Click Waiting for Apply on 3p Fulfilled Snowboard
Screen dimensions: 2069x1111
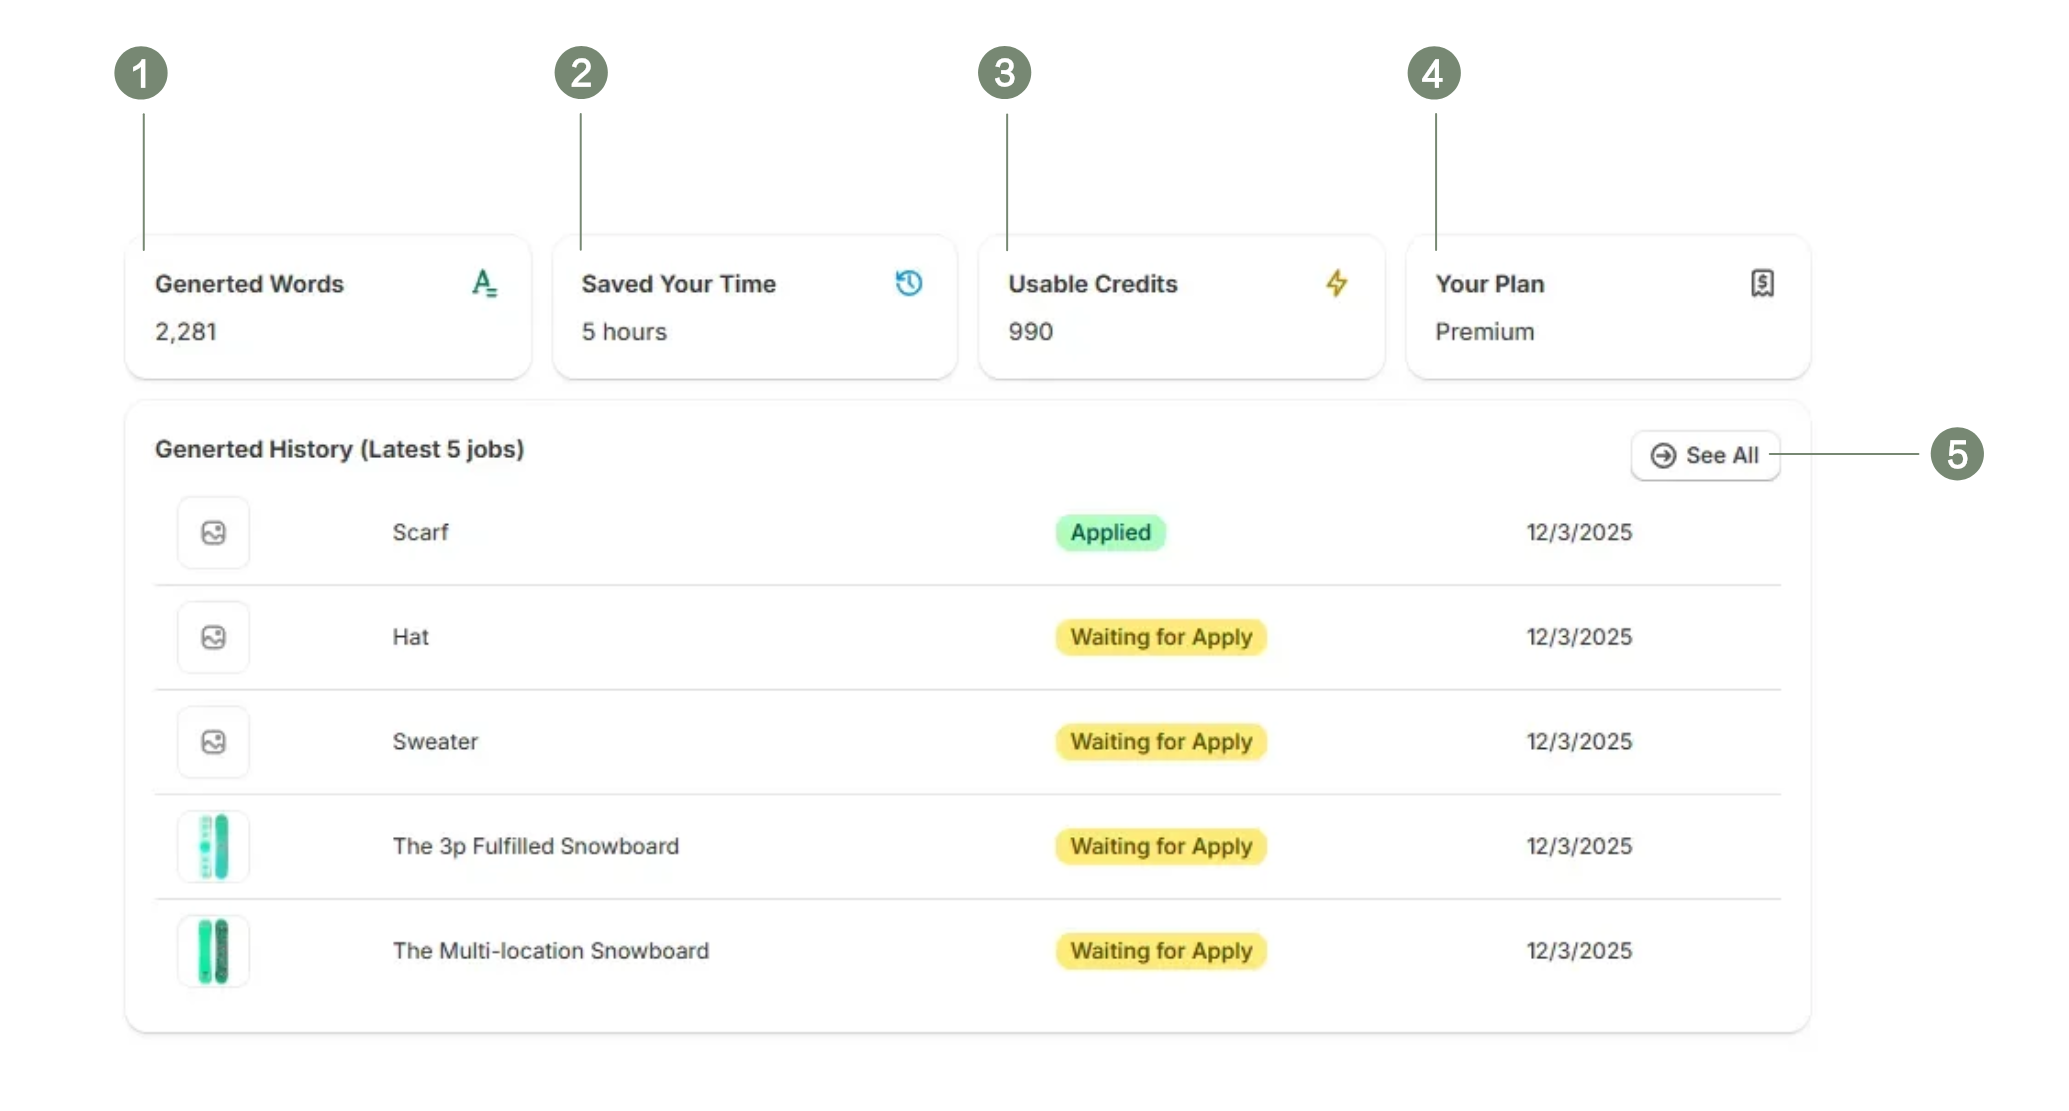click(x=1160, y=846)
